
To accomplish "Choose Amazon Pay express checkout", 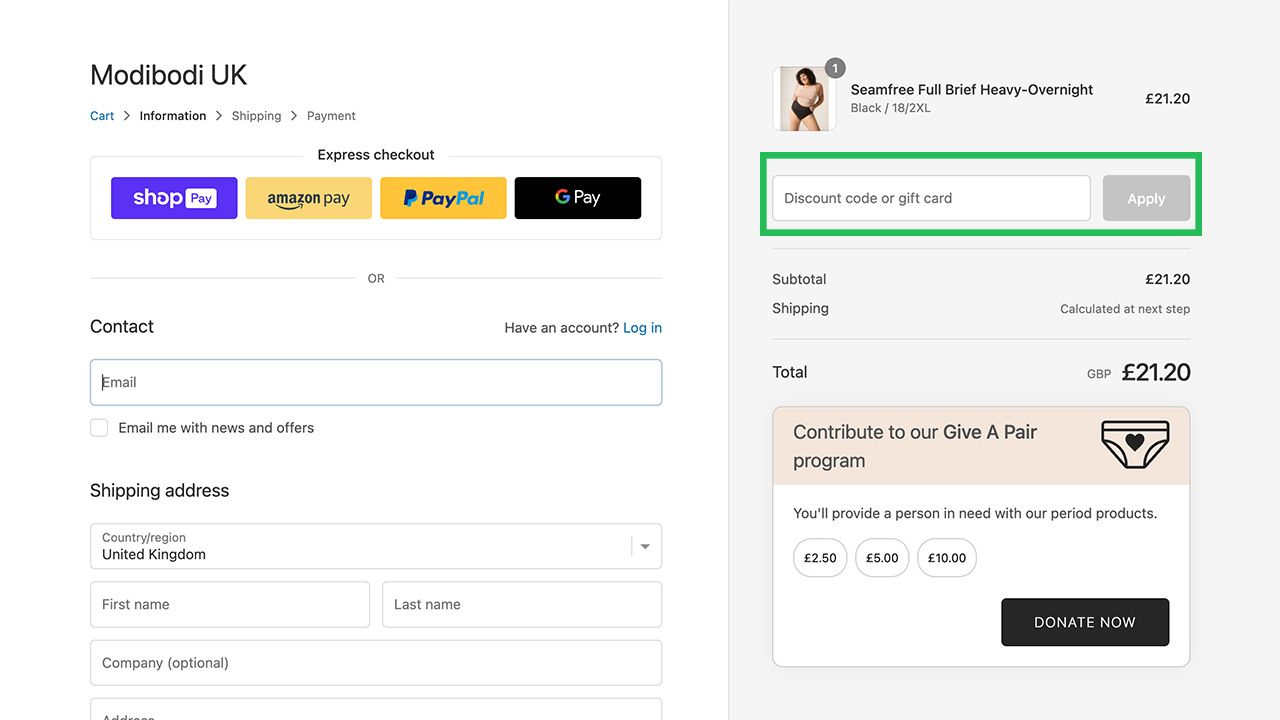I will [x=309, y=198].
